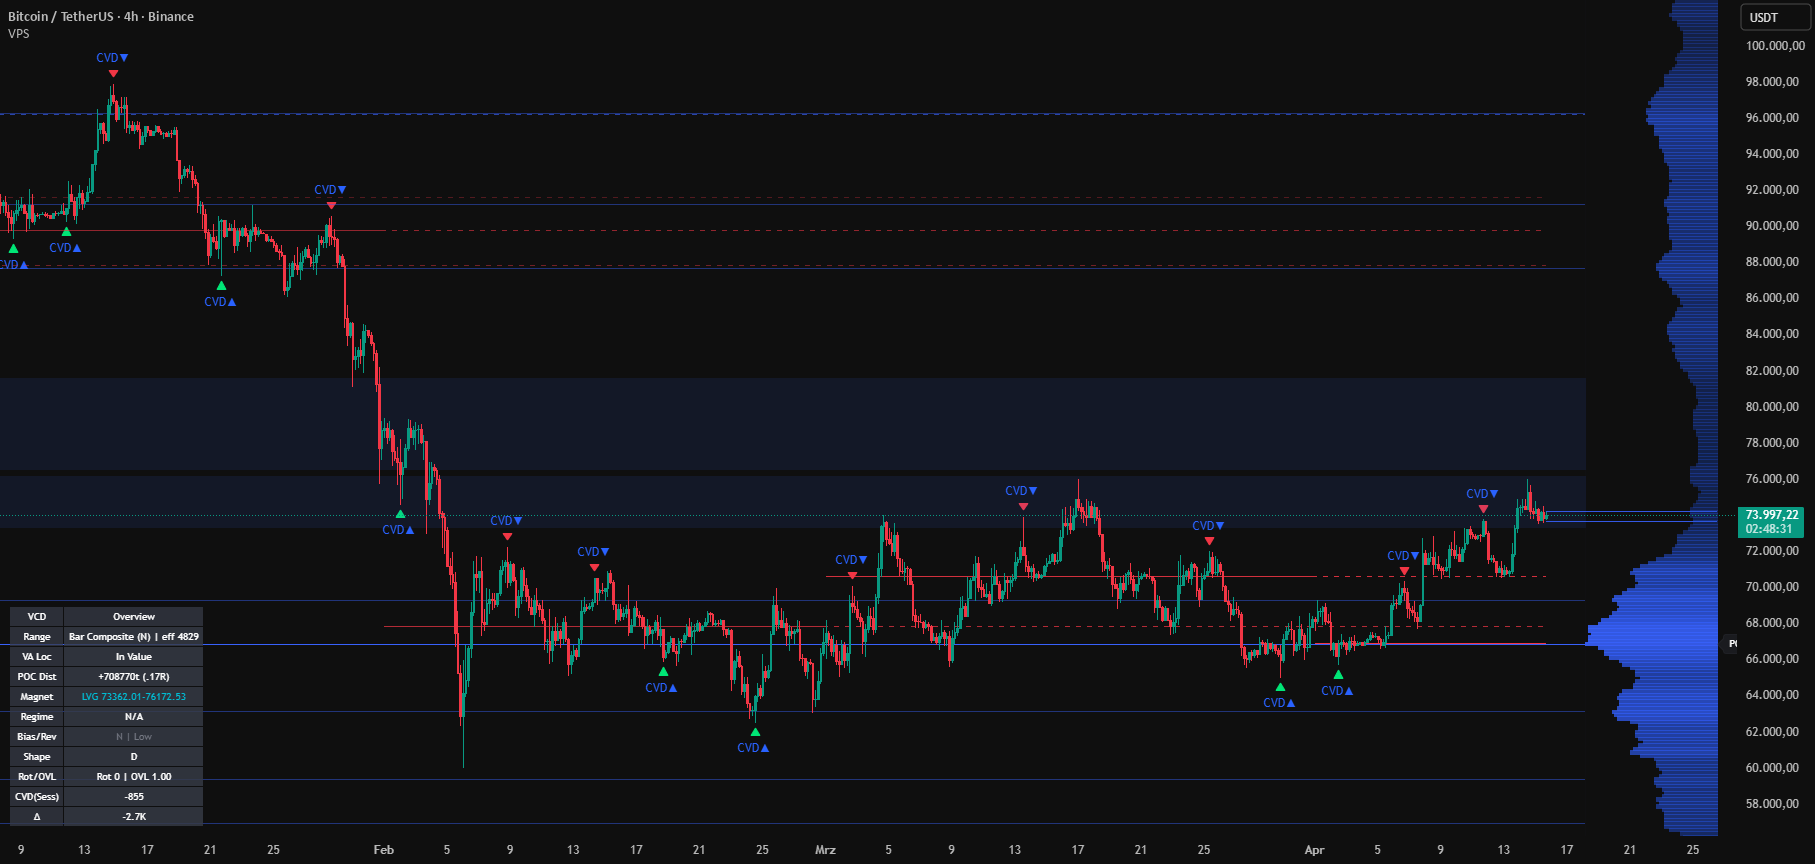
Task: Click the current price label 73.997,22
Action: (x=1772, y=515)
